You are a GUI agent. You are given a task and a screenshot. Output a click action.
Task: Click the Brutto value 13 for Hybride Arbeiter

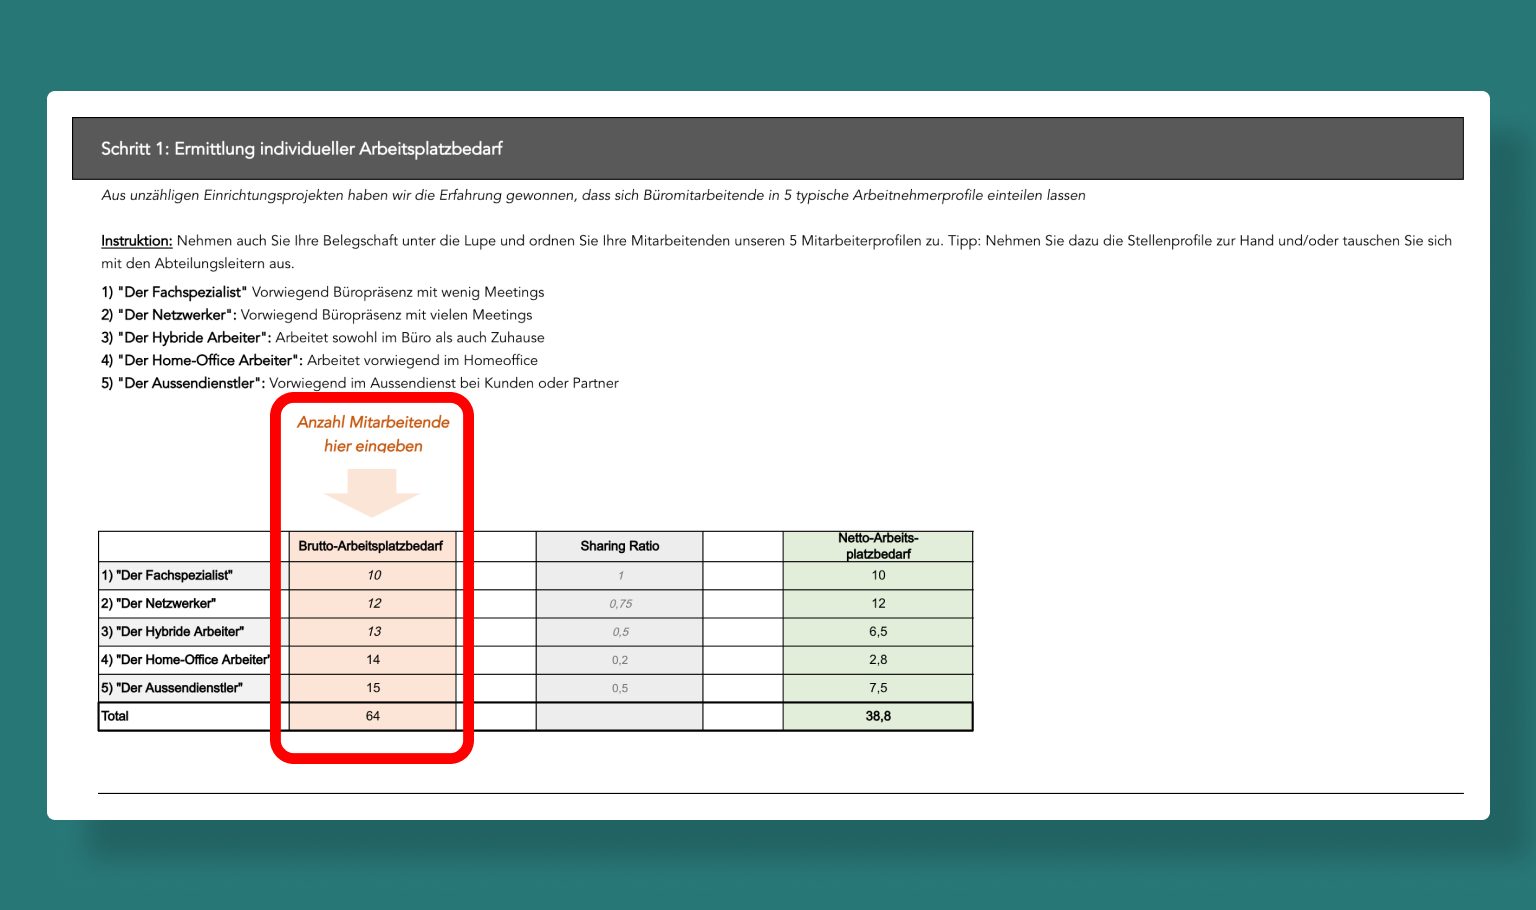point(373,632)
